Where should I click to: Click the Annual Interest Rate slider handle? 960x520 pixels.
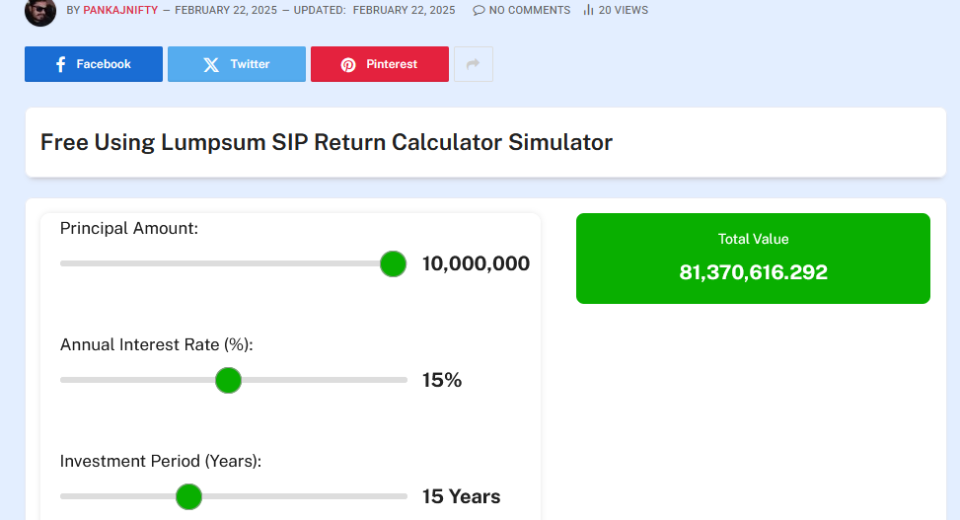click(229, 380)
